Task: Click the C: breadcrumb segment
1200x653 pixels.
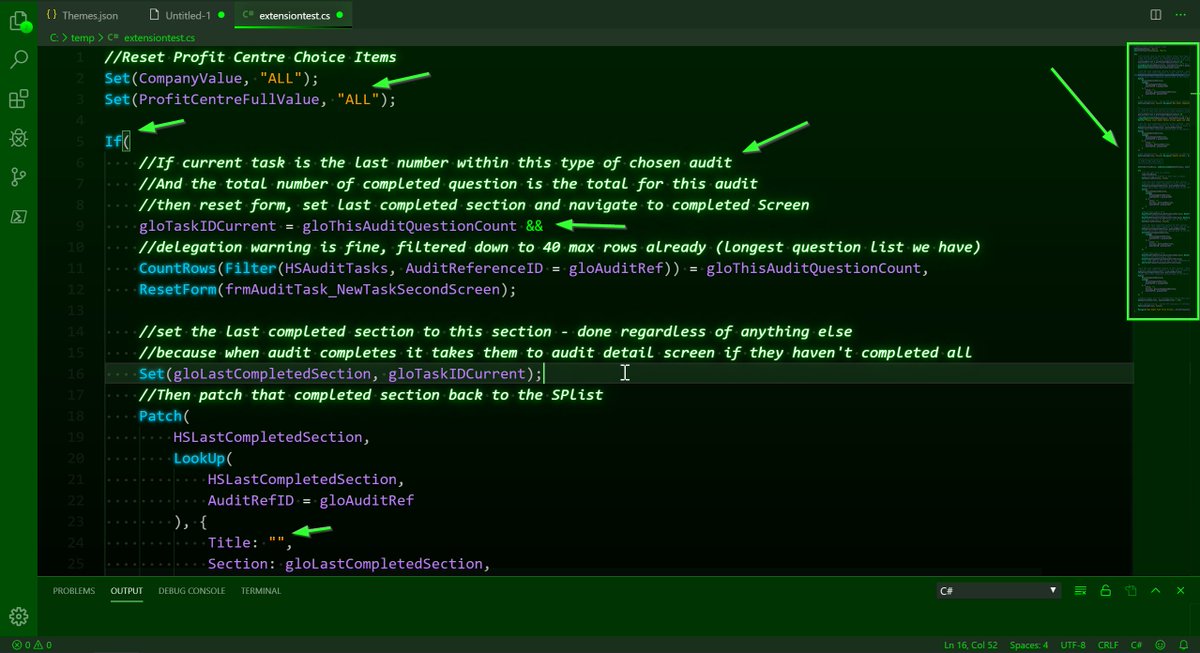Action: tap(55, 37)
